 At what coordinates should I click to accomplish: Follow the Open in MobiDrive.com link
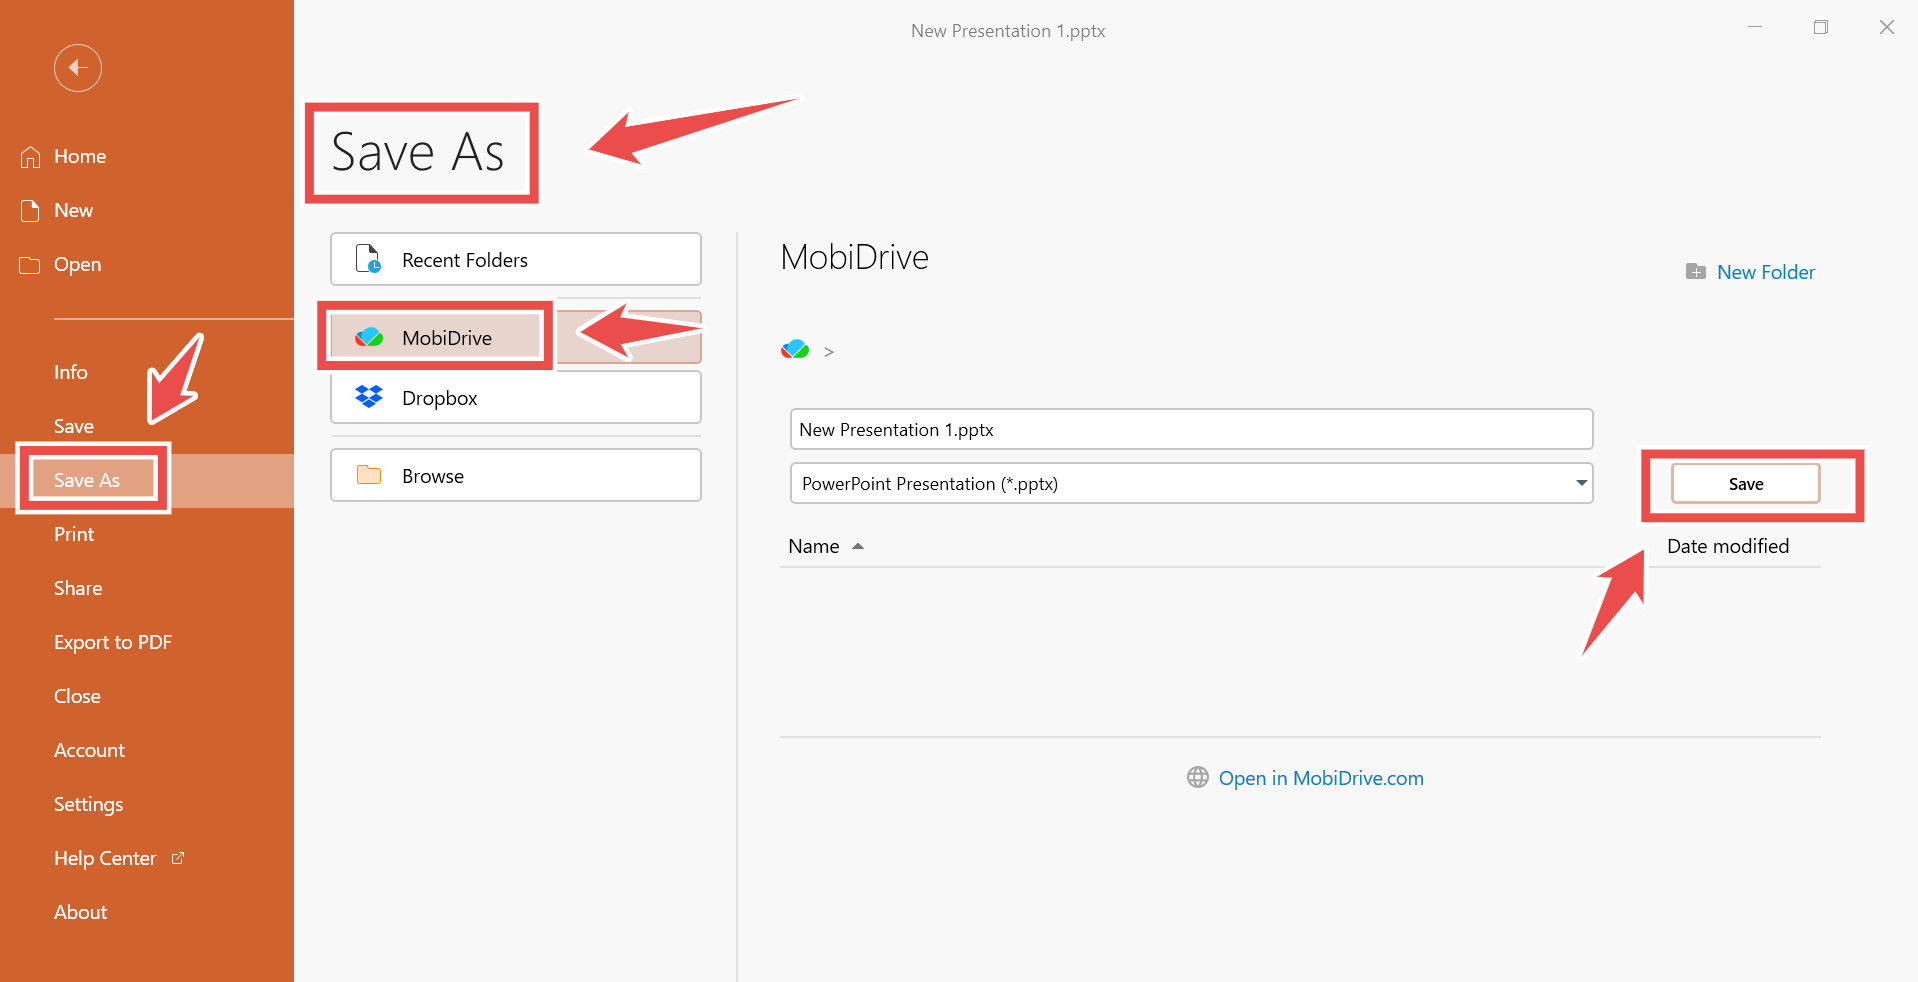tap(1320, 778)
